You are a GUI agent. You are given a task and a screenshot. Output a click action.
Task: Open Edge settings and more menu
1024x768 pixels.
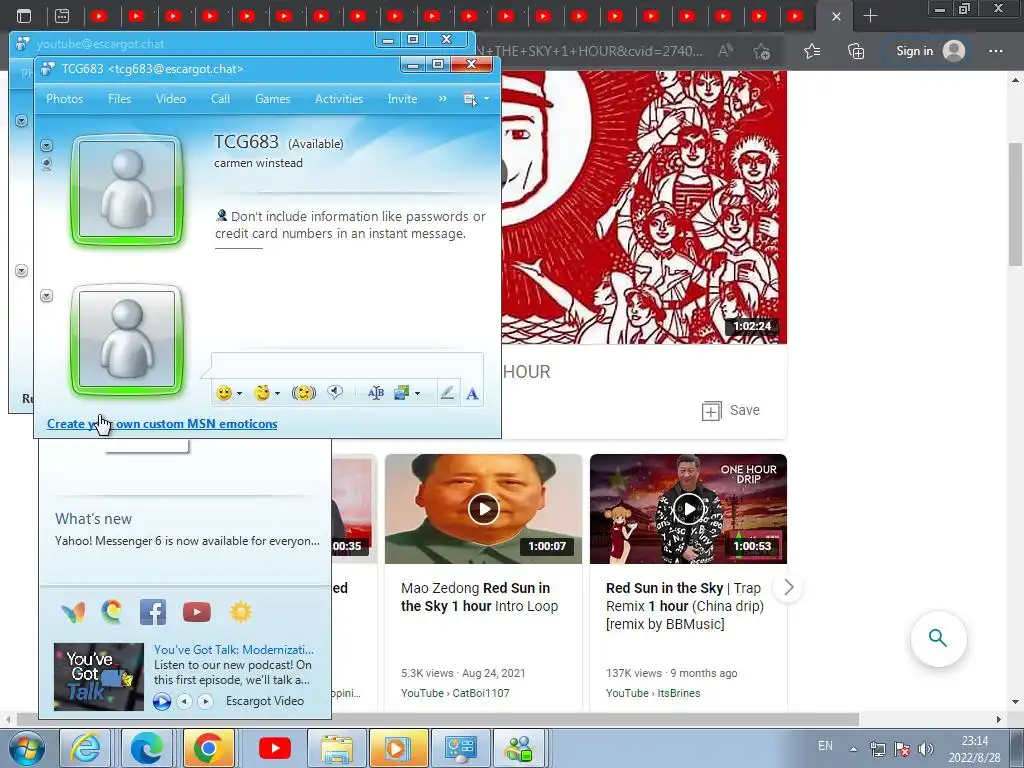click(x=995, y=51)
